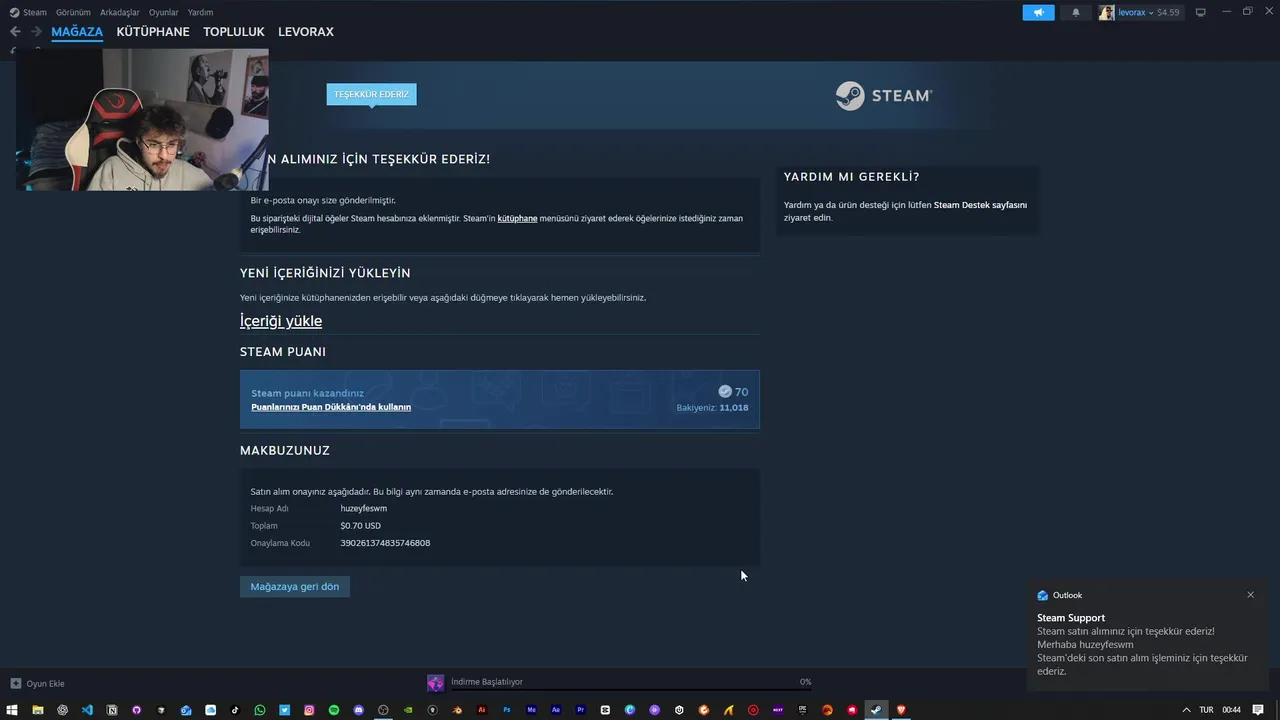The image size is (1280, 720).
Task: Click the confirmation code 390261374835746808
Action: point(385,543)
